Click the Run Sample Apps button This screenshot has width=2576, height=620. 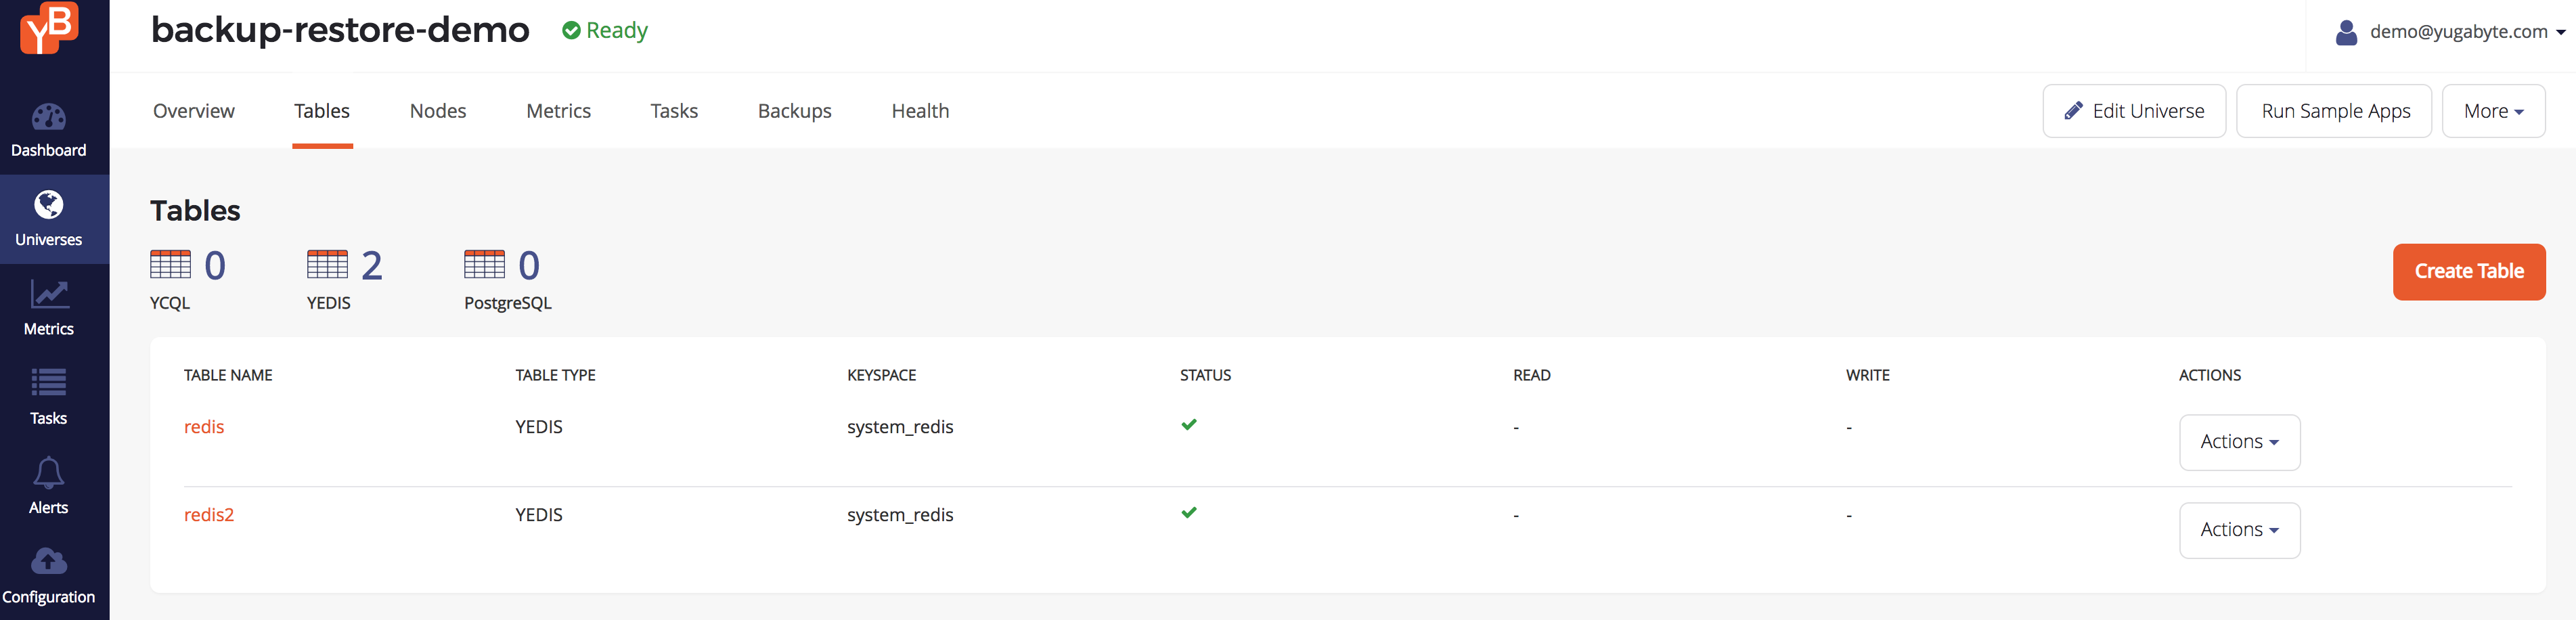2334,111
